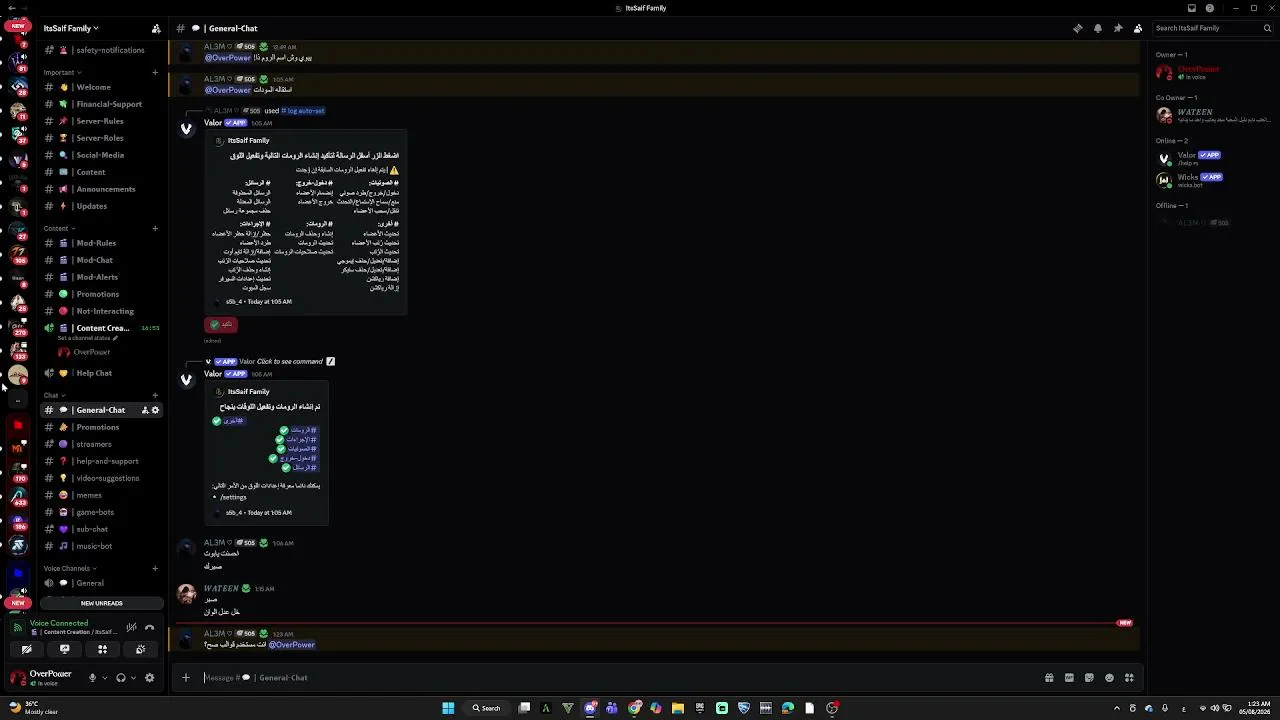Jump to New Unreads in channel list

[x=101, y=603]
